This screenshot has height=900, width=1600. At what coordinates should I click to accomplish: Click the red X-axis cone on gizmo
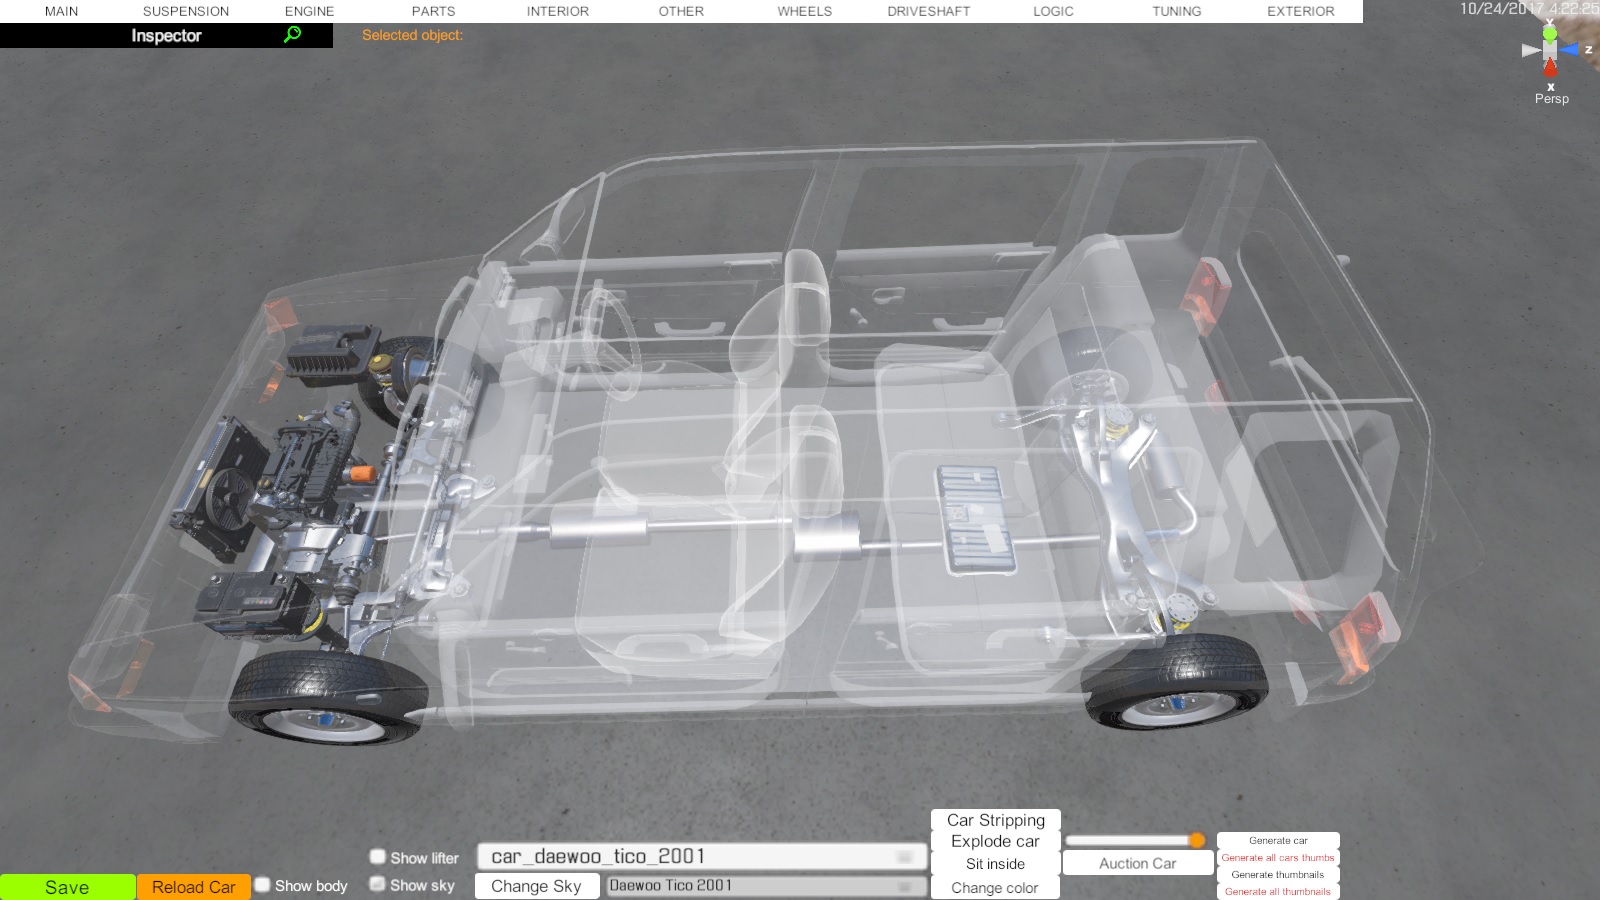(1550, 68)
